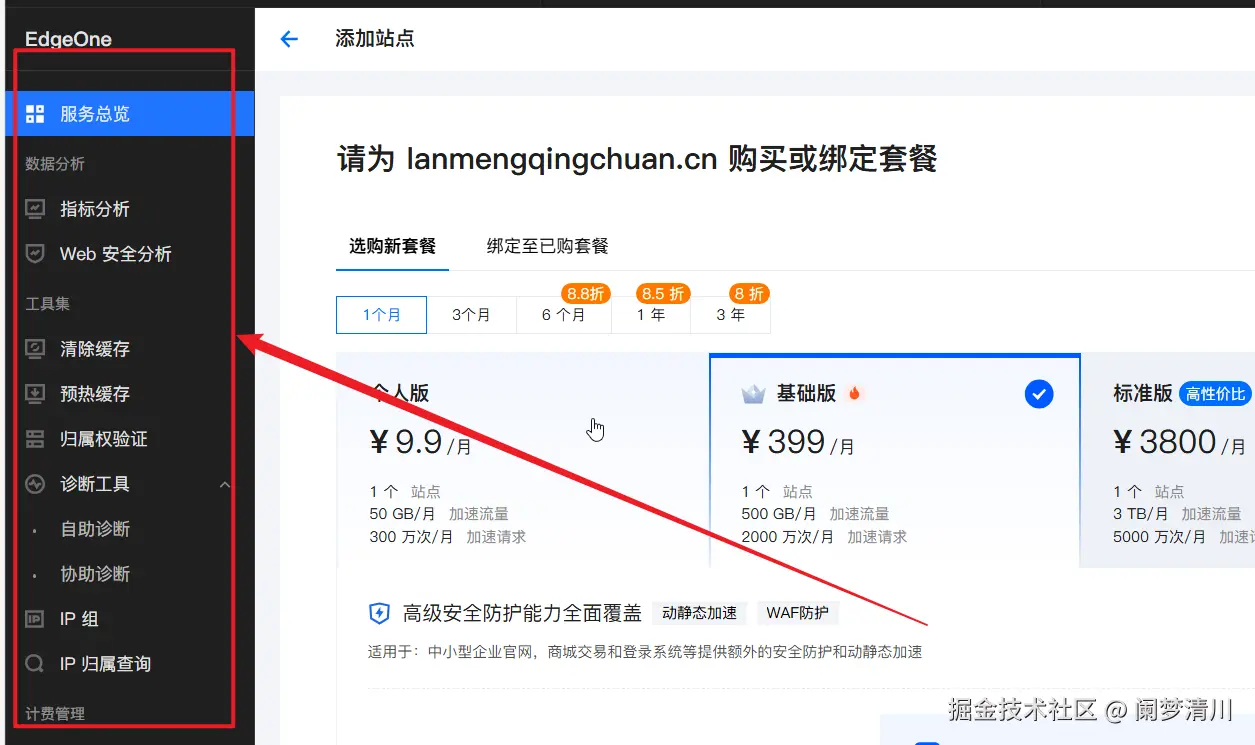Image resolution: width=1255 pixels, height=745 pixels.
Task: Choose the 个人版 ¥9.9 plan card
Action: [523, 460]
